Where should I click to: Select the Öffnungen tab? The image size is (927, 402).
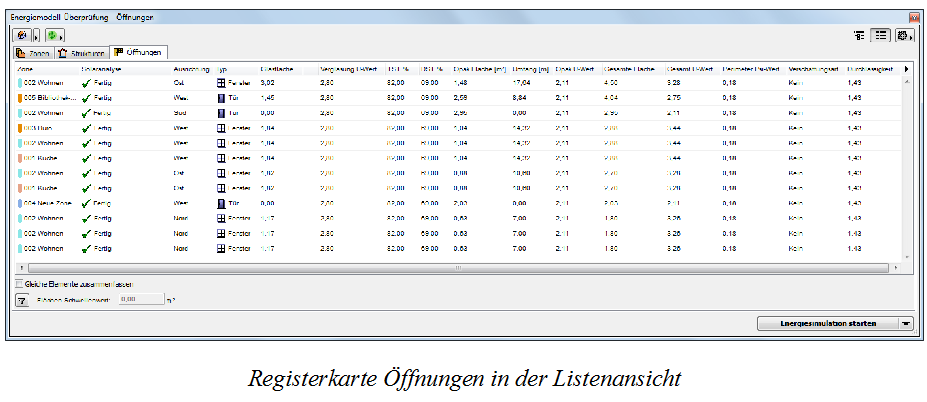140,52
